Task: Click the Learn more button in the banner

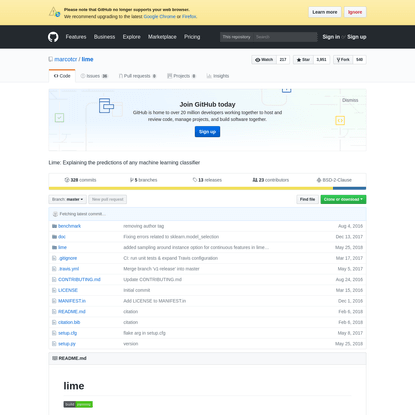Action: click(325, 12)
